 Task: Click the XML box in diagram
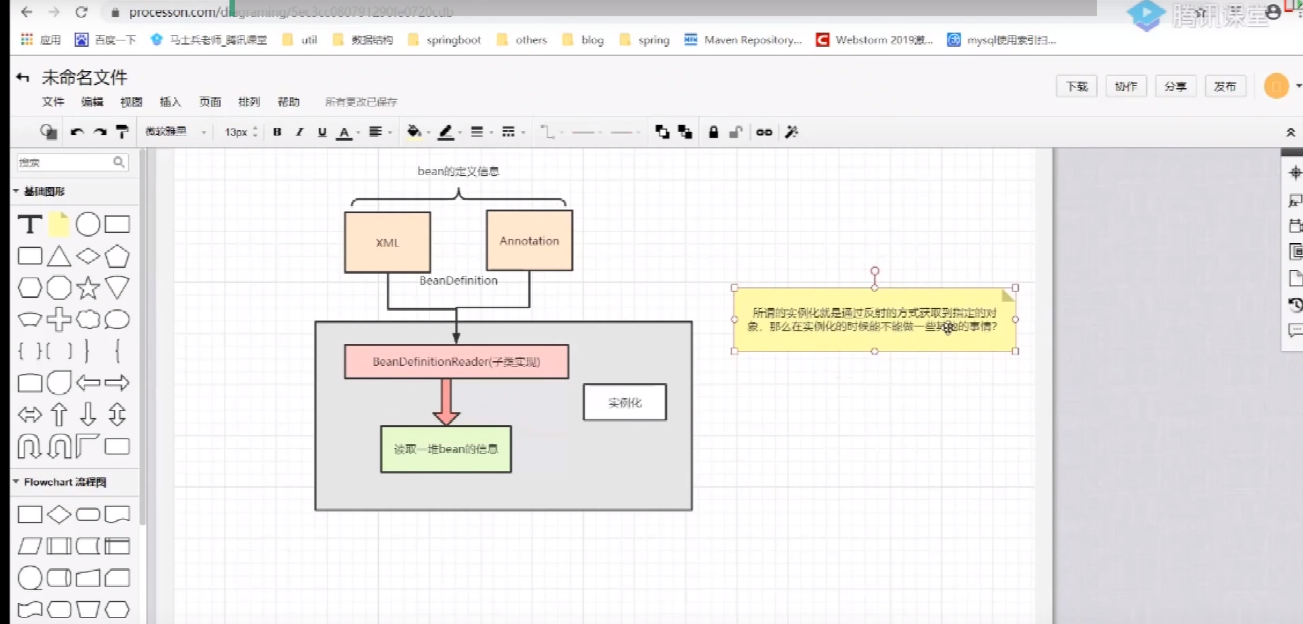pos(387,242)
